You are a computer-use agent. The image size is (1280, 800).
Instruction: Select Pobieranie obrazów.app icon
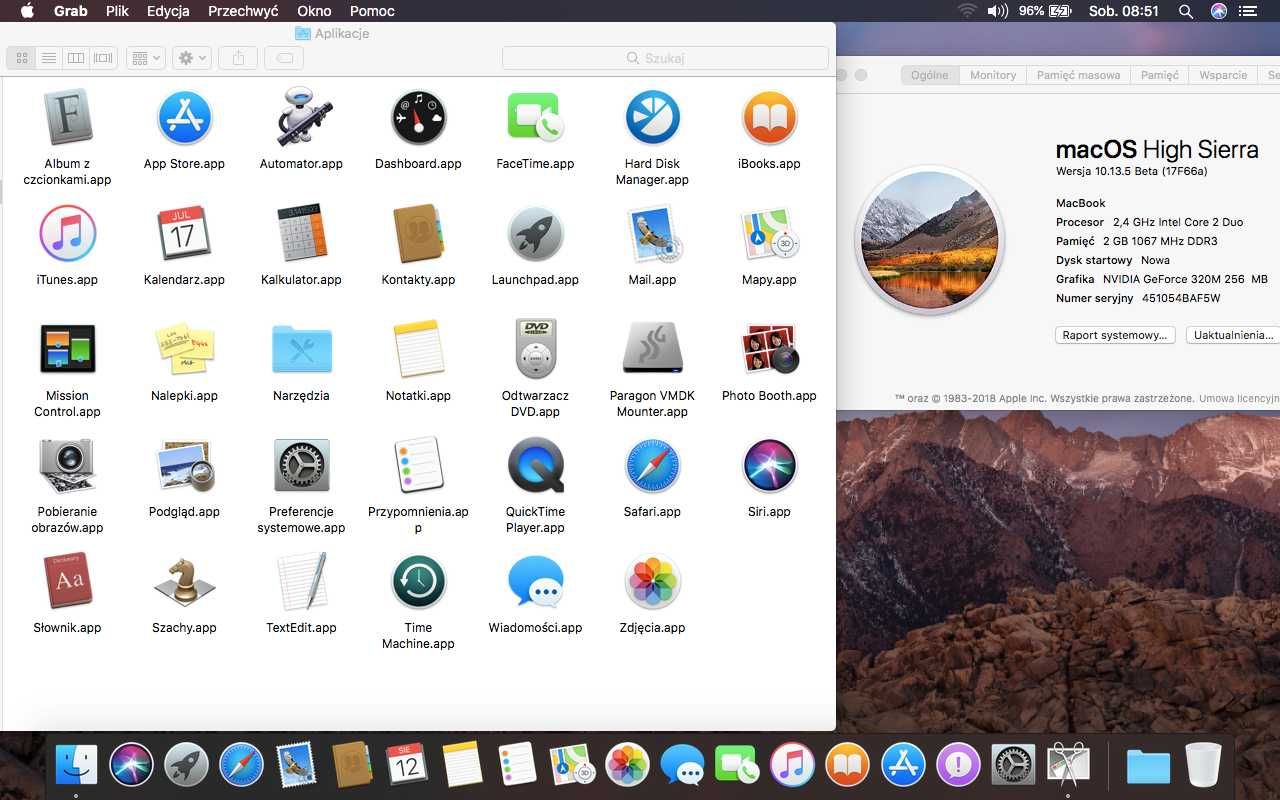click(x=67, y=465)
